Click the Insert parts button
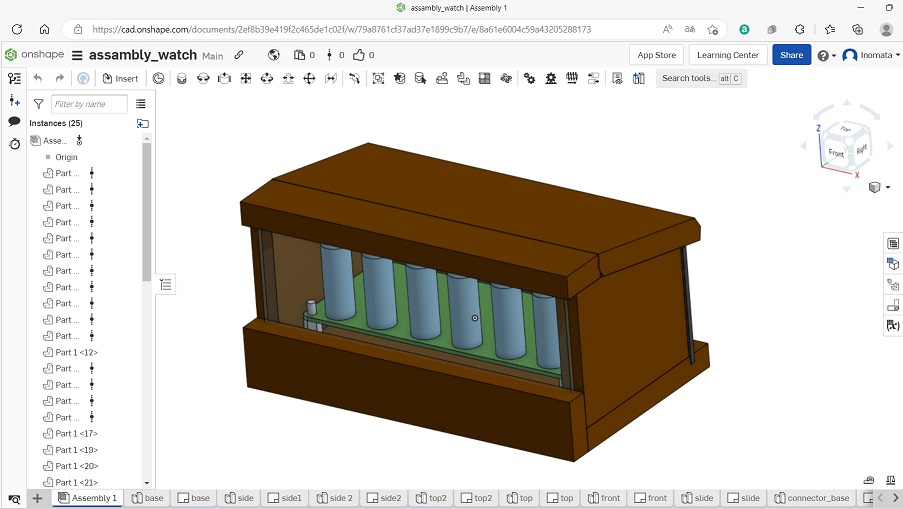 click(x=120, y=78)
